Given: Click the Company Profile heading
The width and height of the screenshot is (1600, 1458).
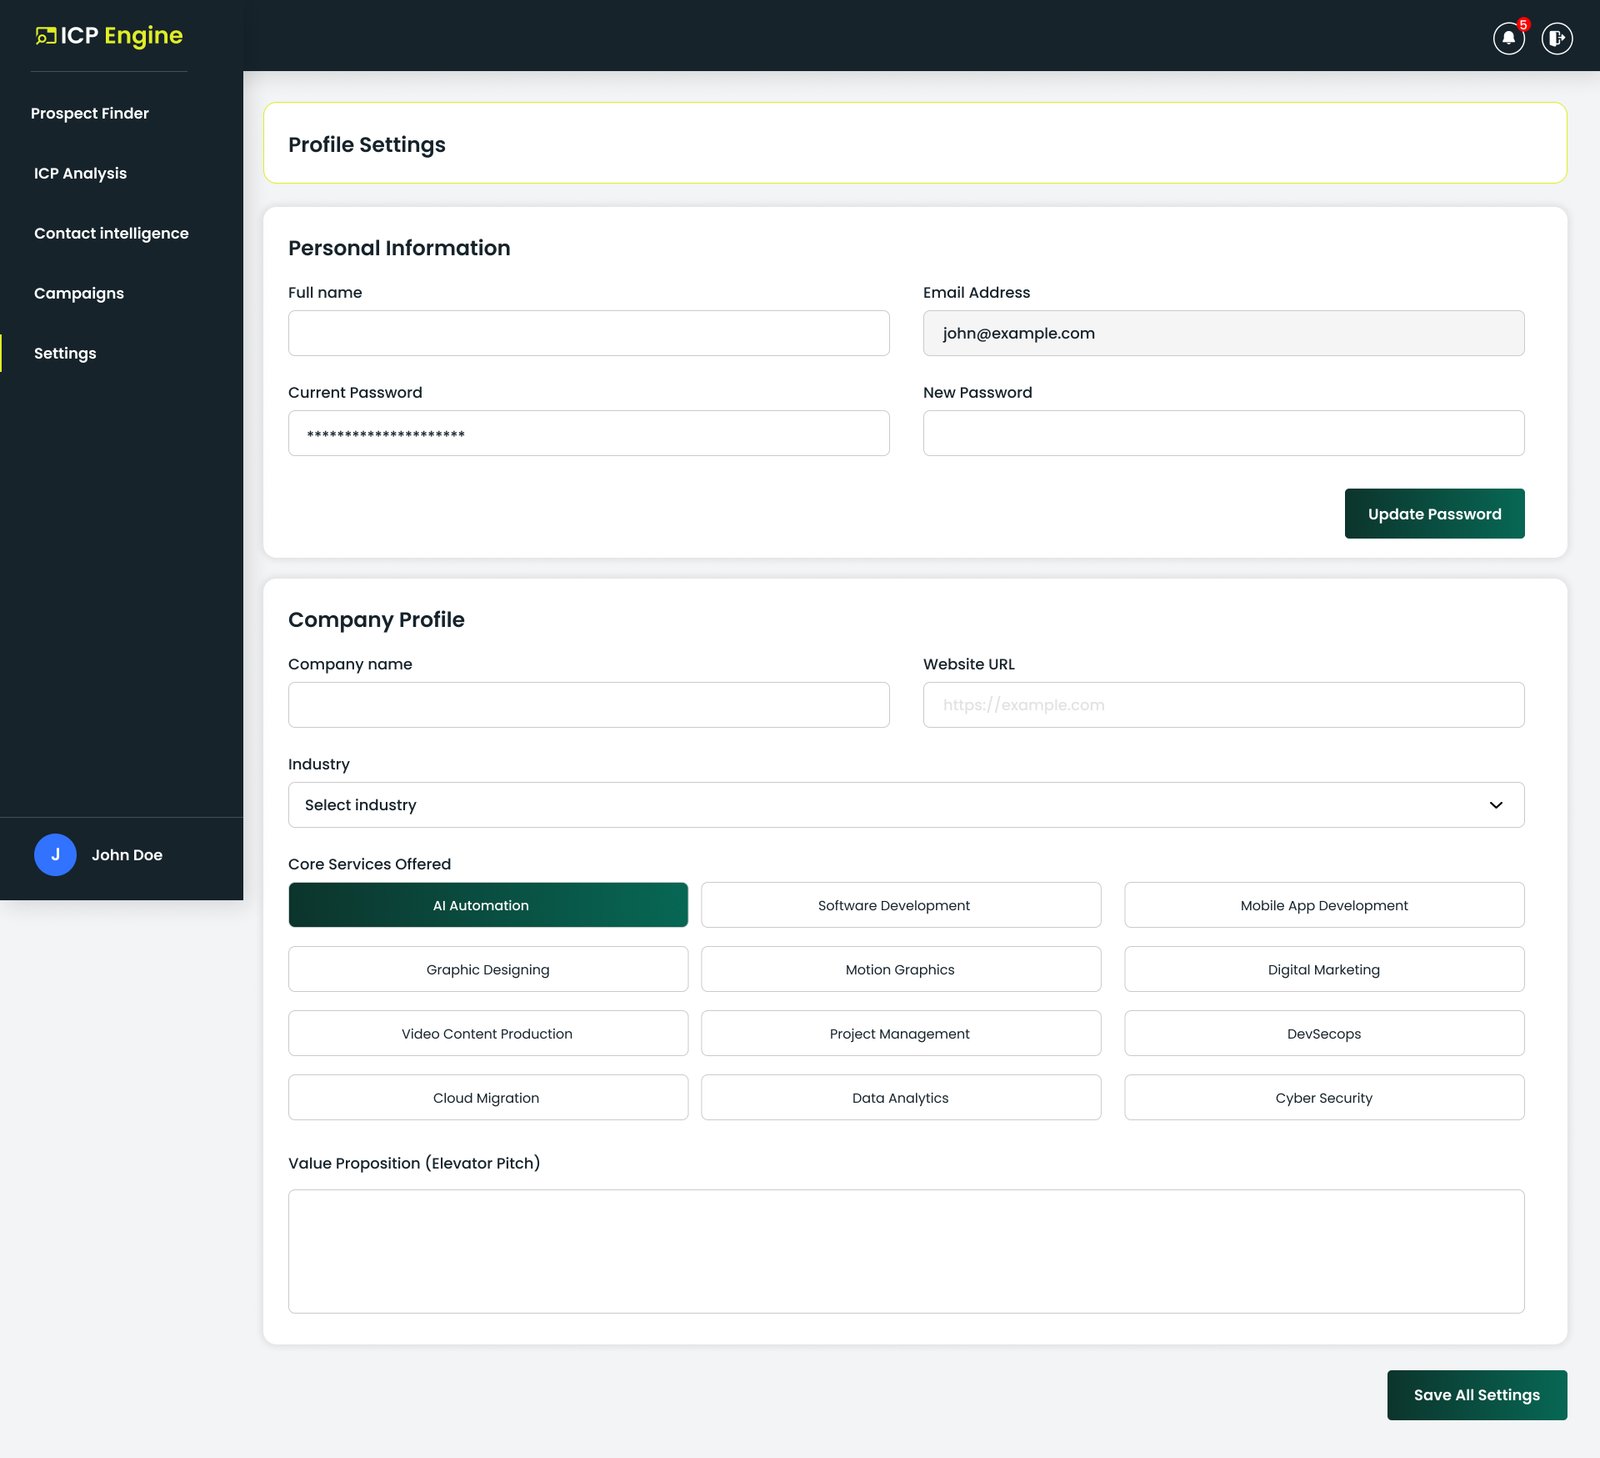Looking at the screenshot, I should (376, 620).
